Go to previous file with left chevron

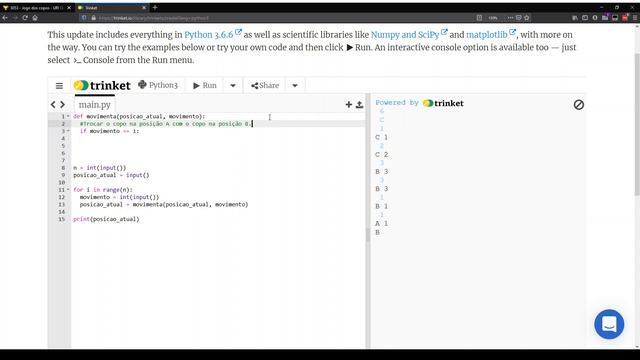click(x=53, y=104)
